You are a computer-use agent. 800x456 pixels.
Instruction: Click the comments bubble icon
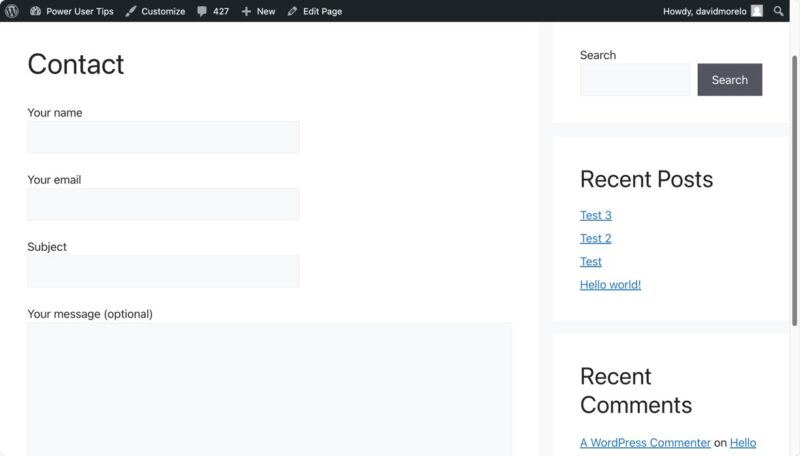pos(202,11)
